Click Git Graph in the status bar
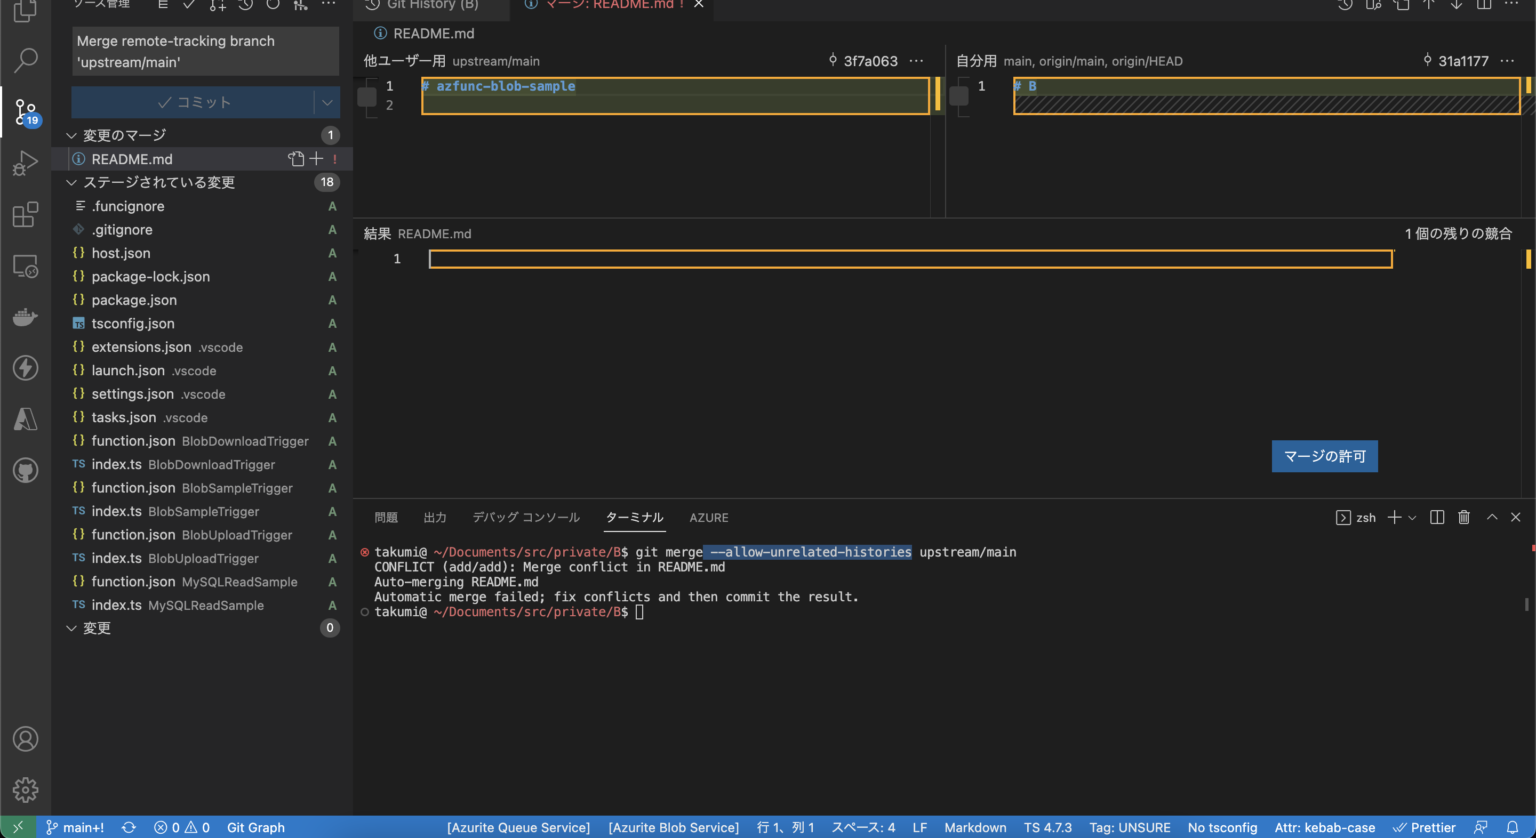This screenshot has height=838, width=1536. coord(256,827)
